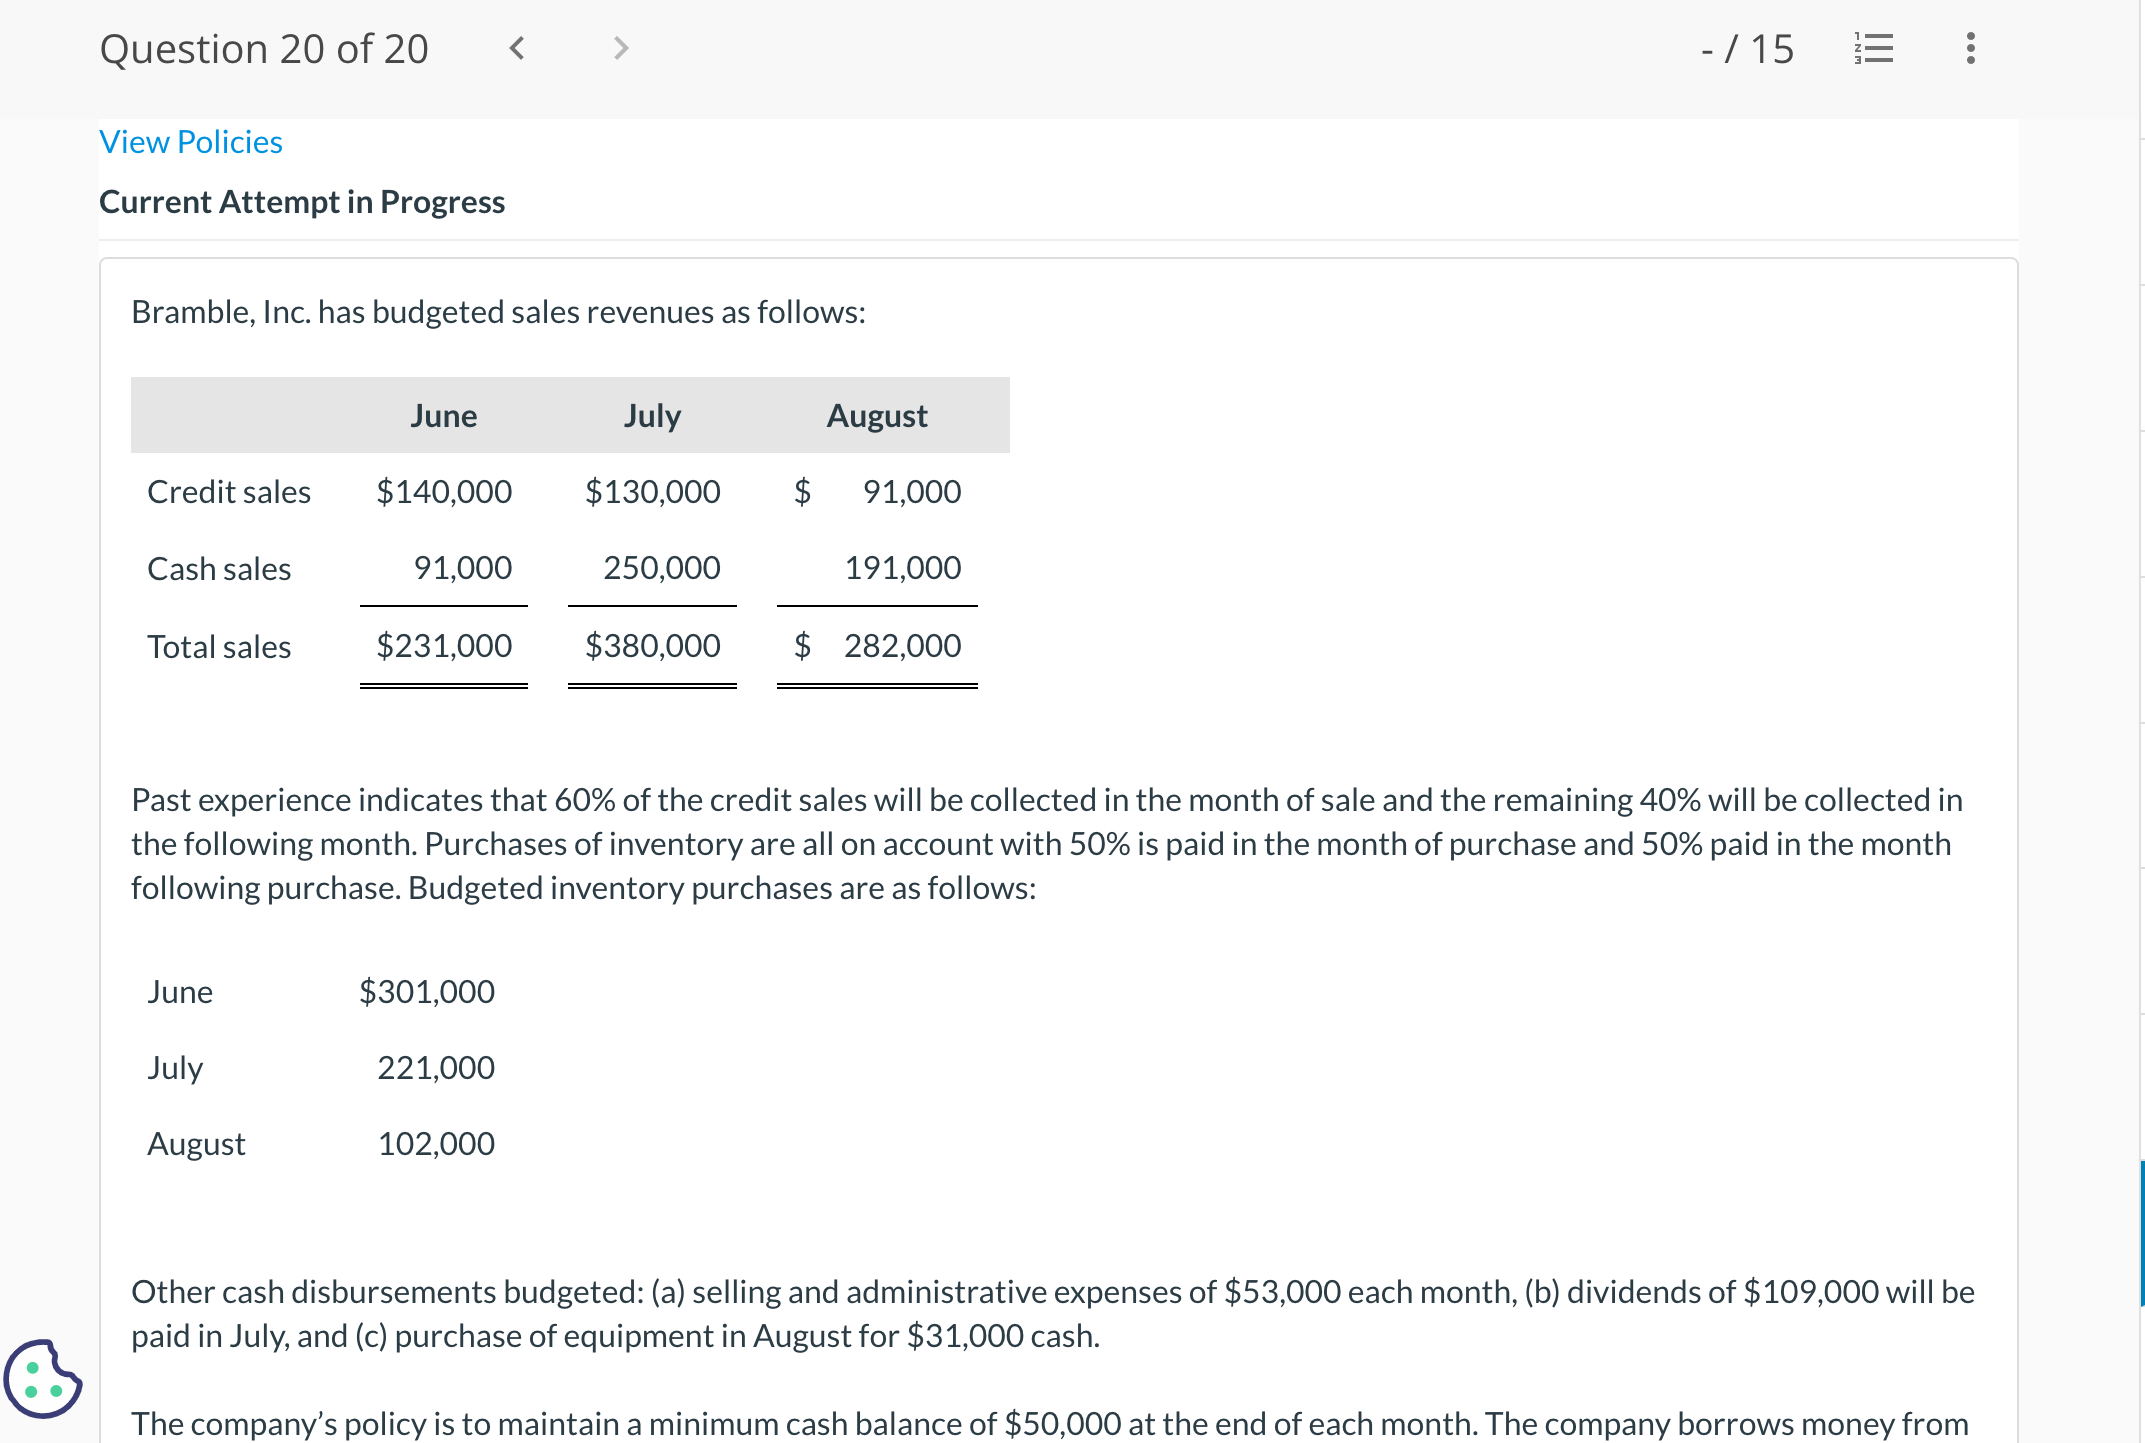Image resolution: width=2145 pixels, height=1443 pixels.
Task: Click the July cash sales value 250,000
Action: pyautogui.click(x=661, y=568)
